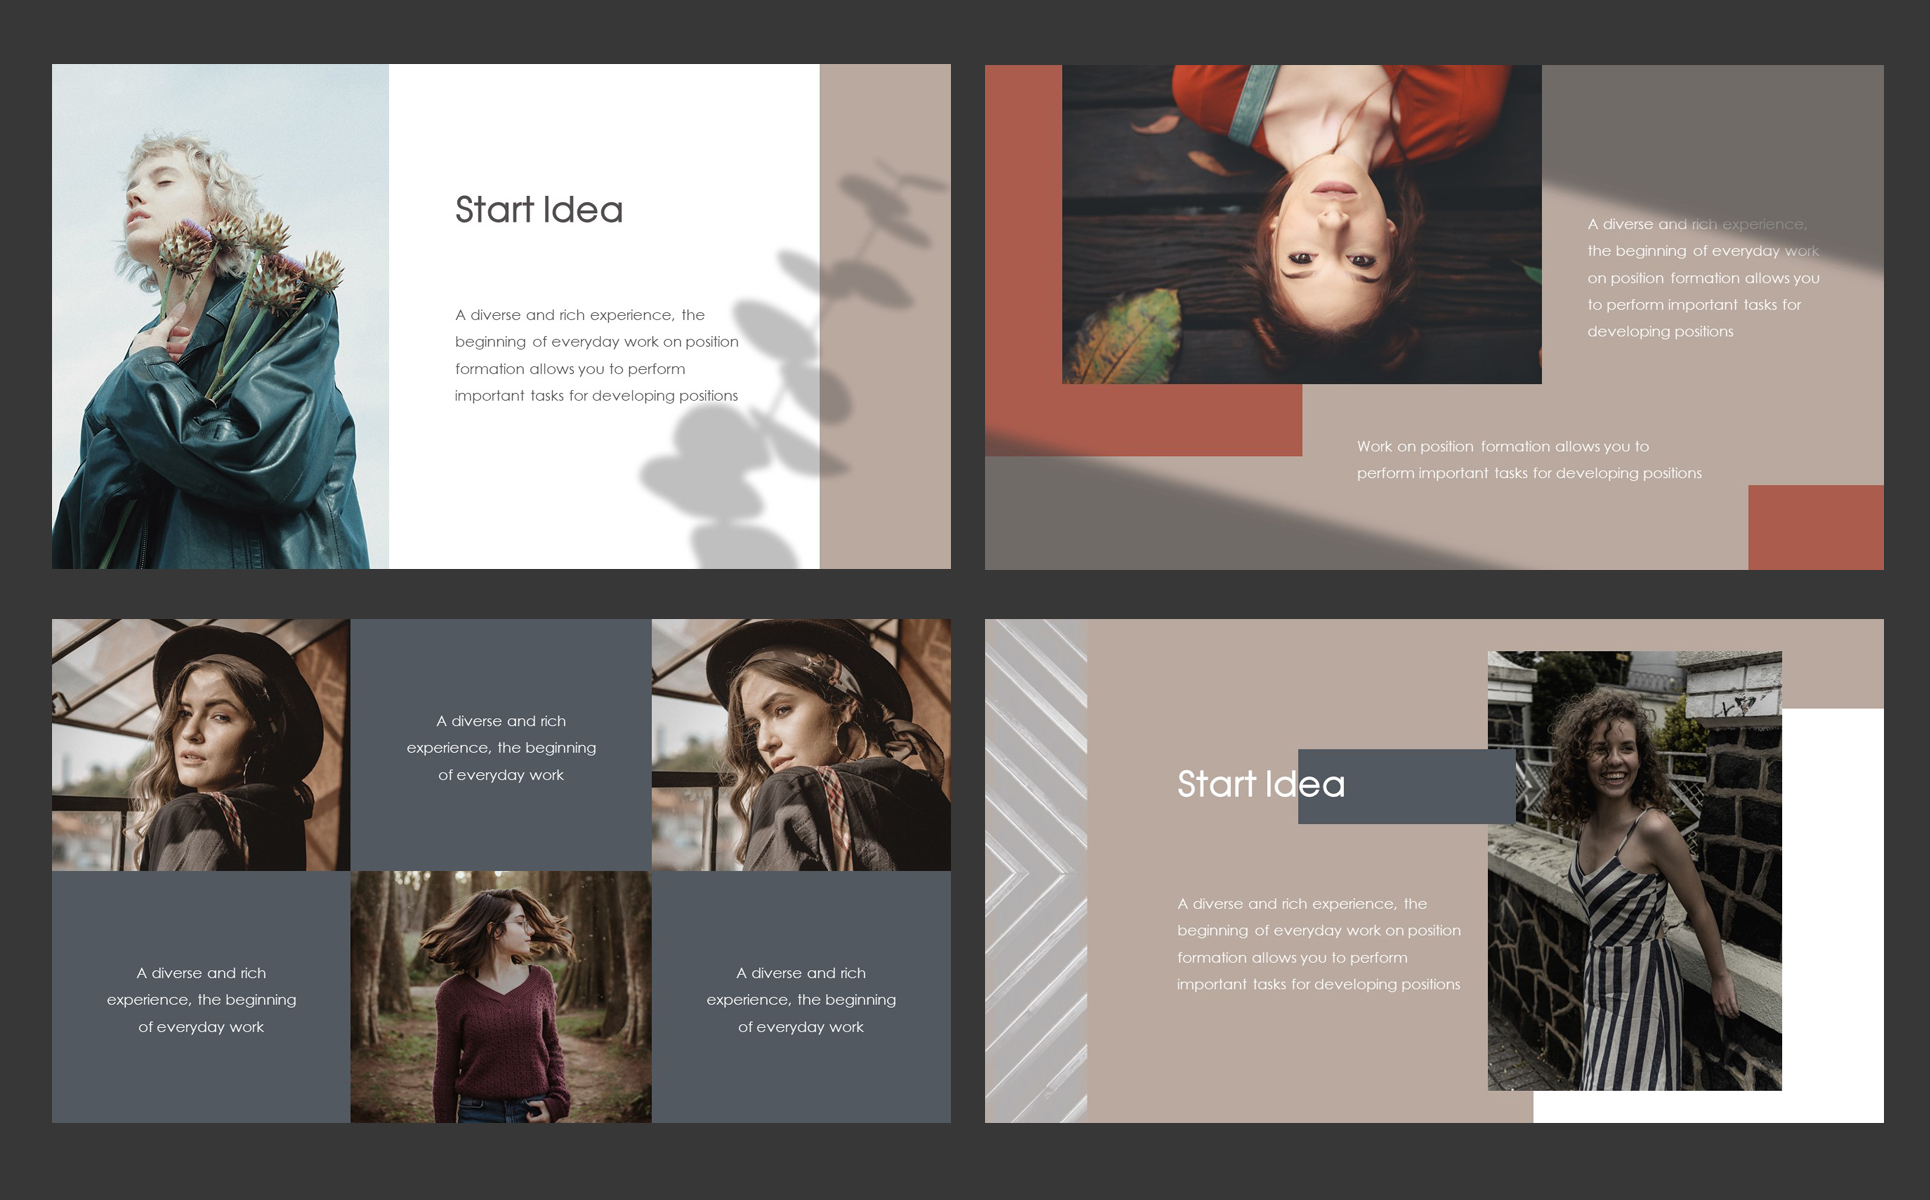This screenshot has height=1200, width=1930.
Task: Click the paragraph under the white slide's 'Start Idea'
Action: (597, 355)
